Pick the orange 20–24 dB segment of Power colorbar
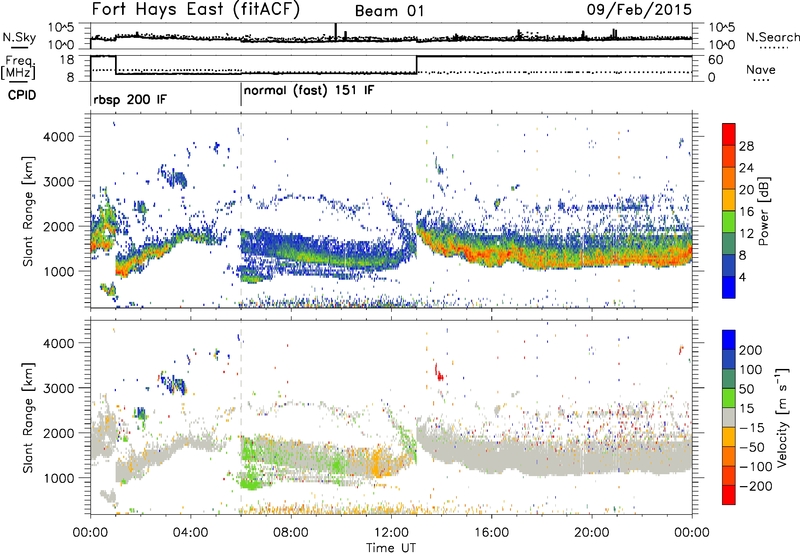 [729, 178]
